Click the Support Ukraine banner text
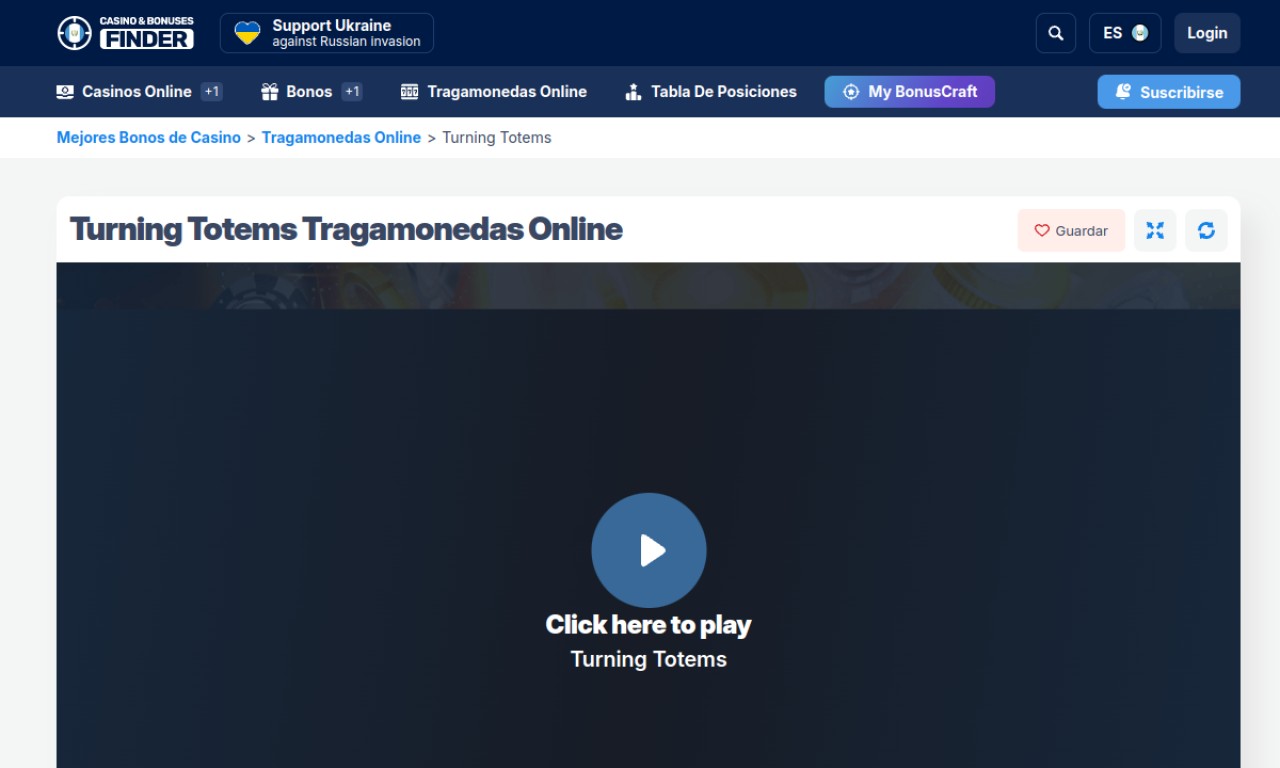The width and height of the screenshot is (1280, 768). click(x=346, y=33)
